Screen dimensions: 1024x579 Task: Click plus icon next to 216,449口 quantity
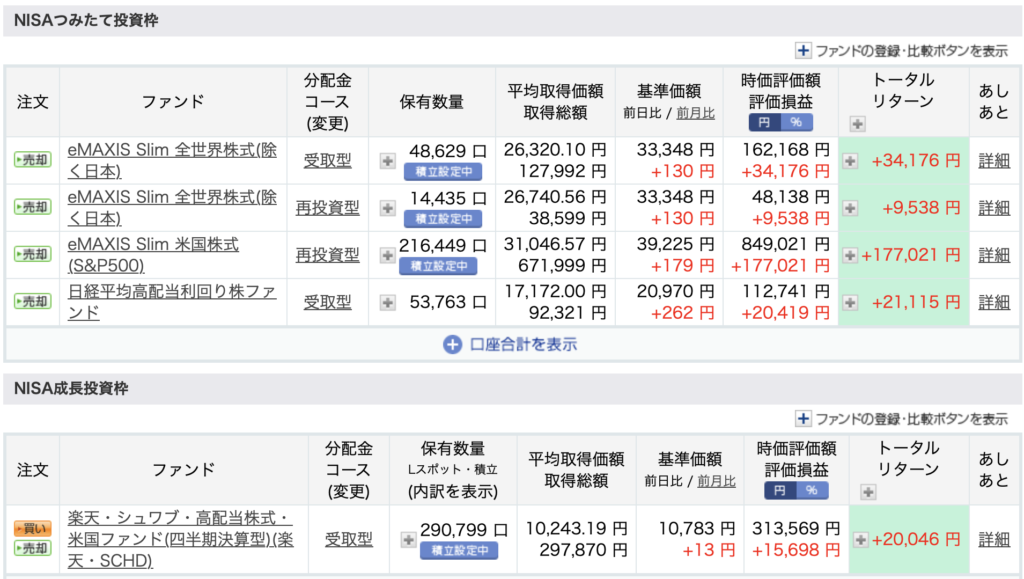click(387, 255)
